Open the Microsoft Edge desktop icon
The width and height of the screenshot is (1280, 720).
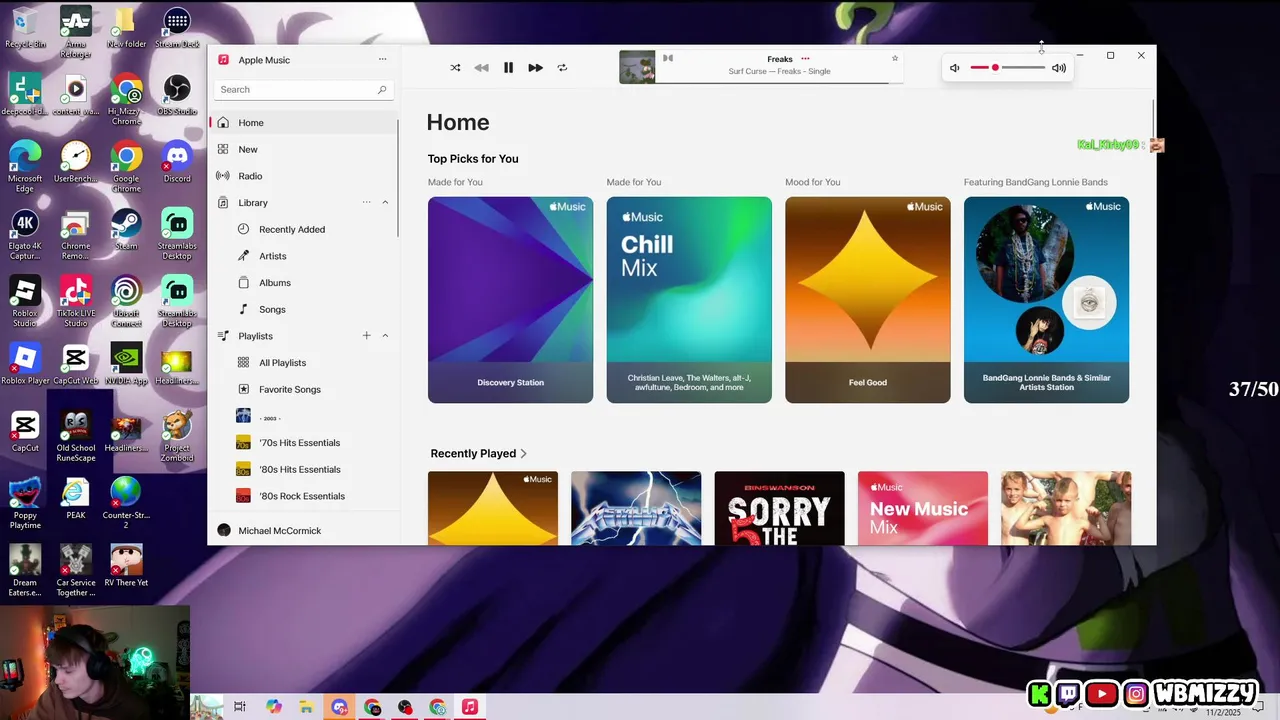pos(25,166)
